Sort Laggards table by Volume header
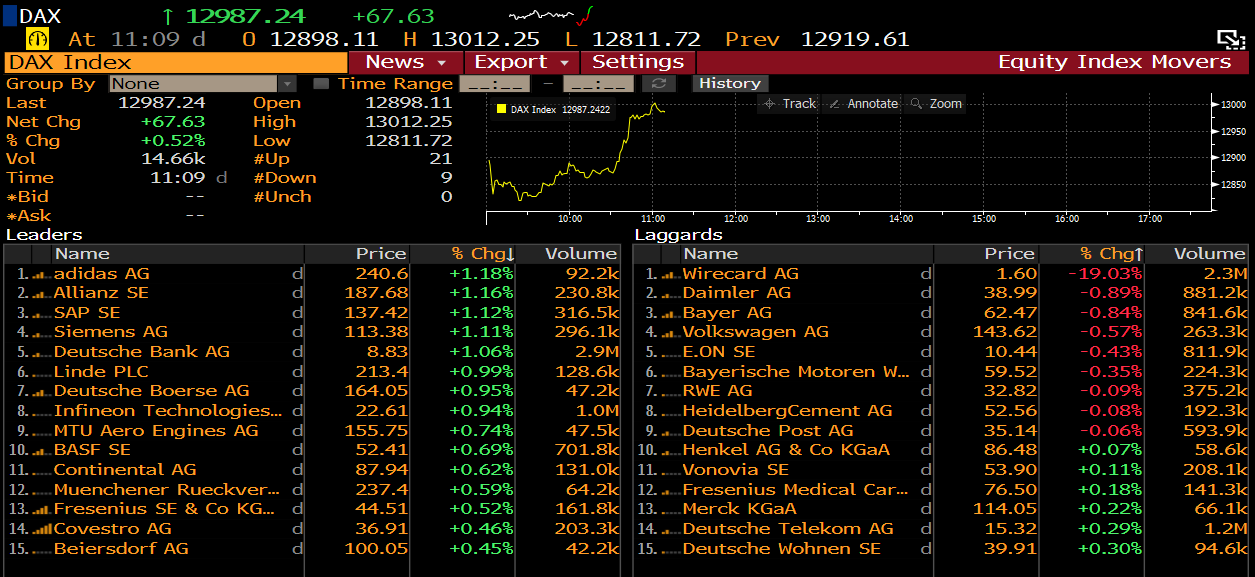Image resolution: width=1255 pixels, height=577 pixels. (1197, 254)
